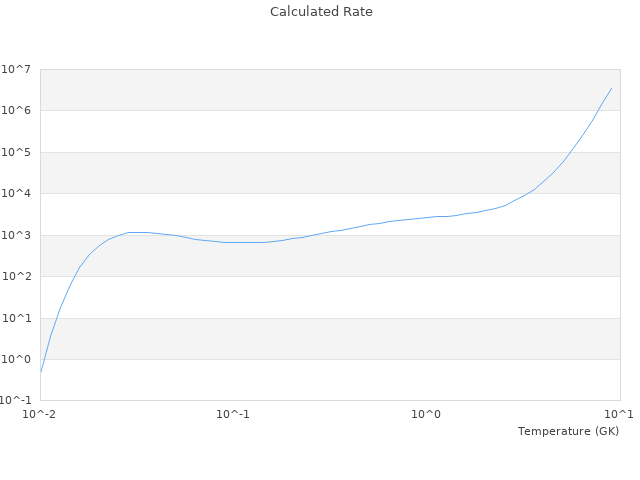Click the 10^-2 x-axis tick label
Viewport: 640px width, 480px height.
40,414
